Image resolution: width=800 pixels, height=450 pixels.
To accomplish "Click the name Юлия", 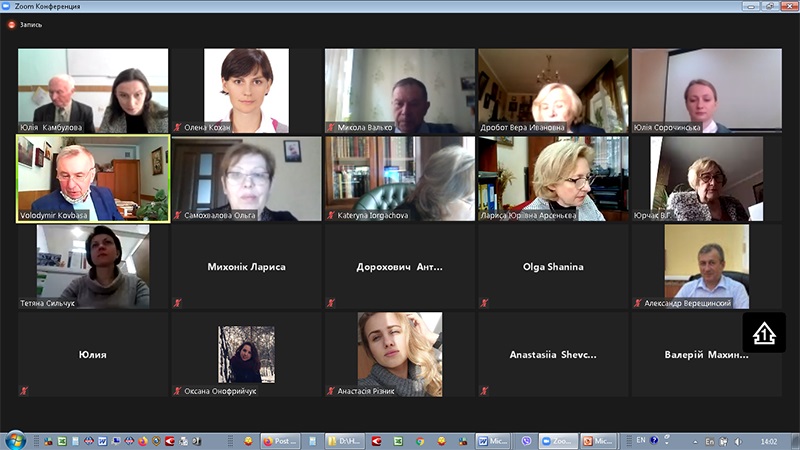I will pyautogui.click(x=92, y=355).
